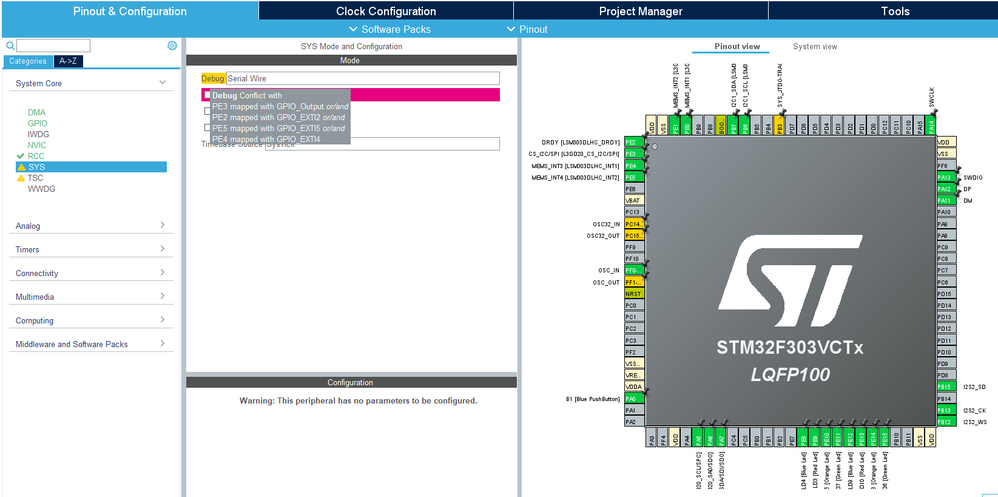
Task: Open the Project Manager tab
Action: pyautogui.click(x=640, y=11)
